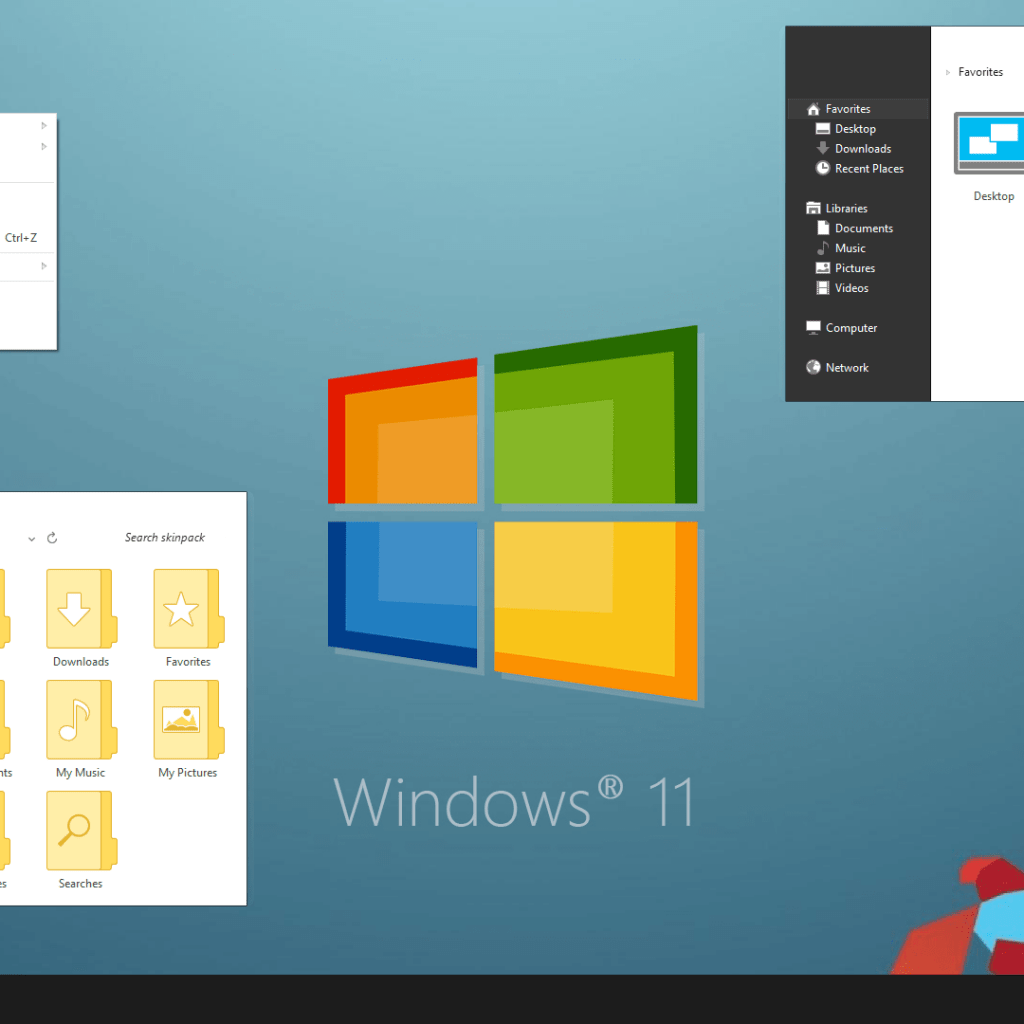This screenshot has width=1024, height=1024.
Task: Expand the submenu arrow below Ctrl+Z entry
Action: [x=44, y=266]
